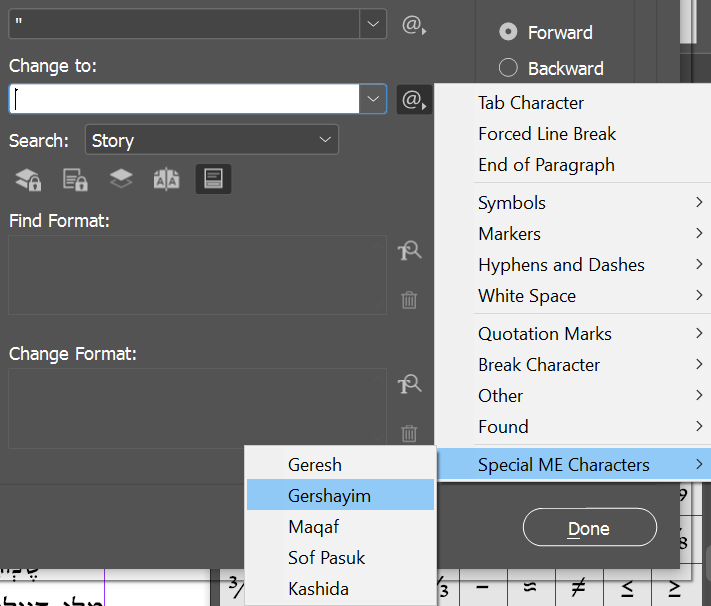The width and height of the screenshot is (711, 606).
Task: Open special characters menu for Find what
Action: point(413,25)
